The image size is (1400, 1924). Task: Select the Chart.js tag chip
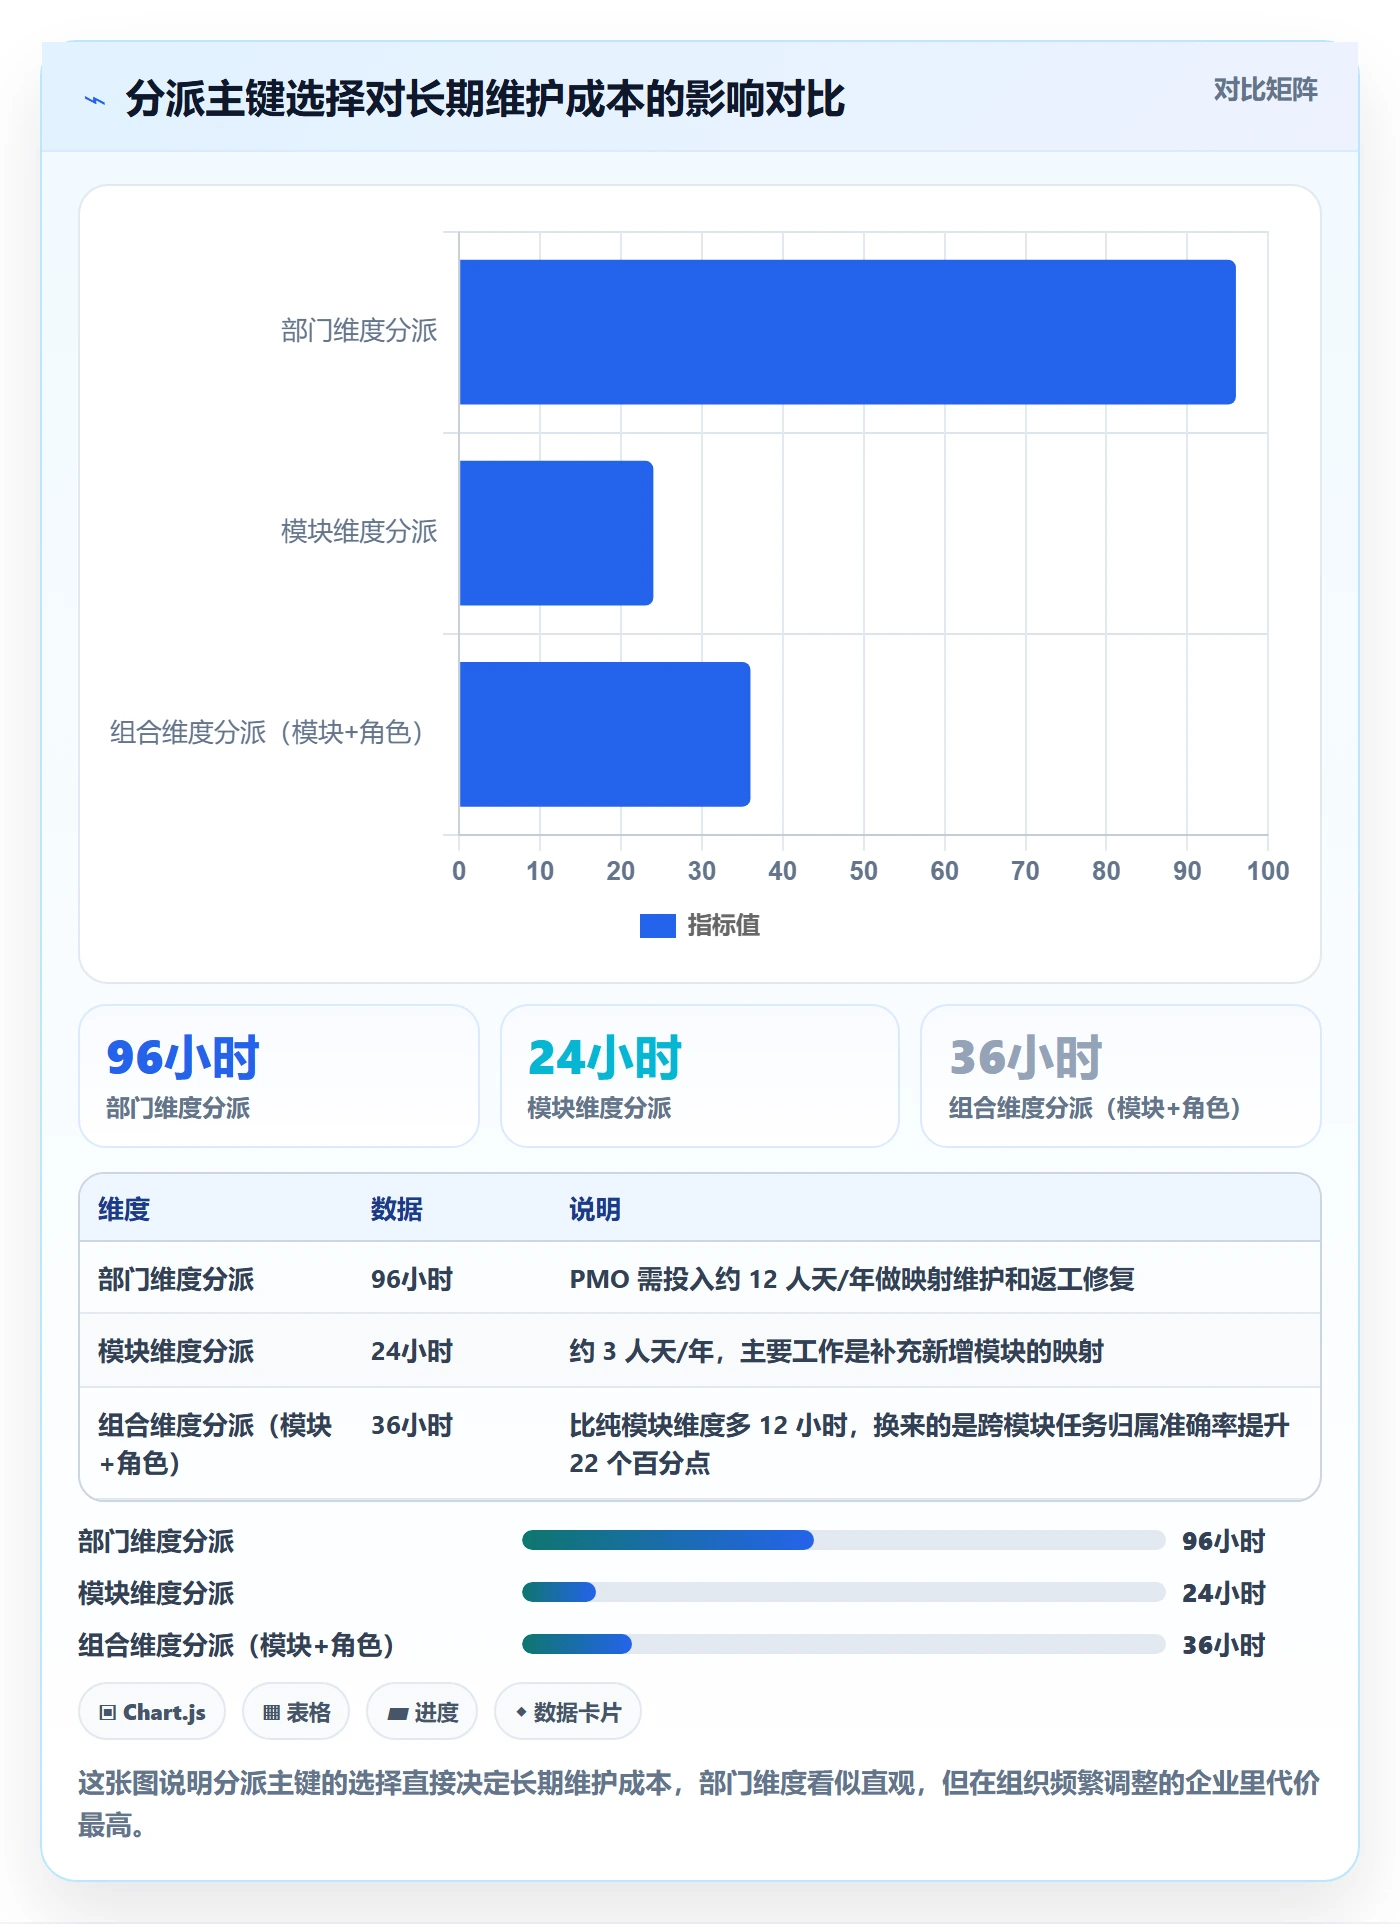(152, 1712)
